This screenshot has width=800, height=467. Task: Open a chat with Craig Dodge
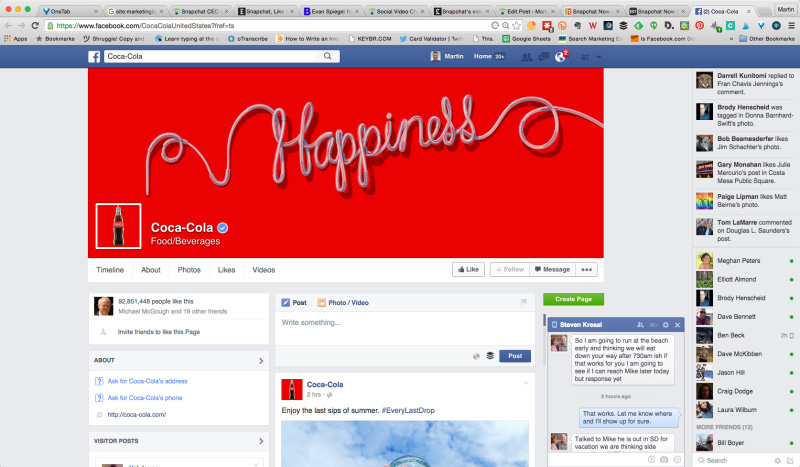coord(745,391)
